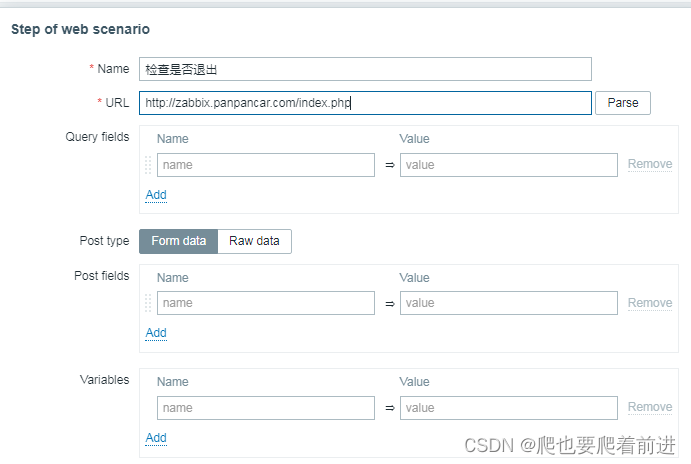This screenshot has height=464, width=691.
Task: Remove the Variables row
Action: point(650,407)
